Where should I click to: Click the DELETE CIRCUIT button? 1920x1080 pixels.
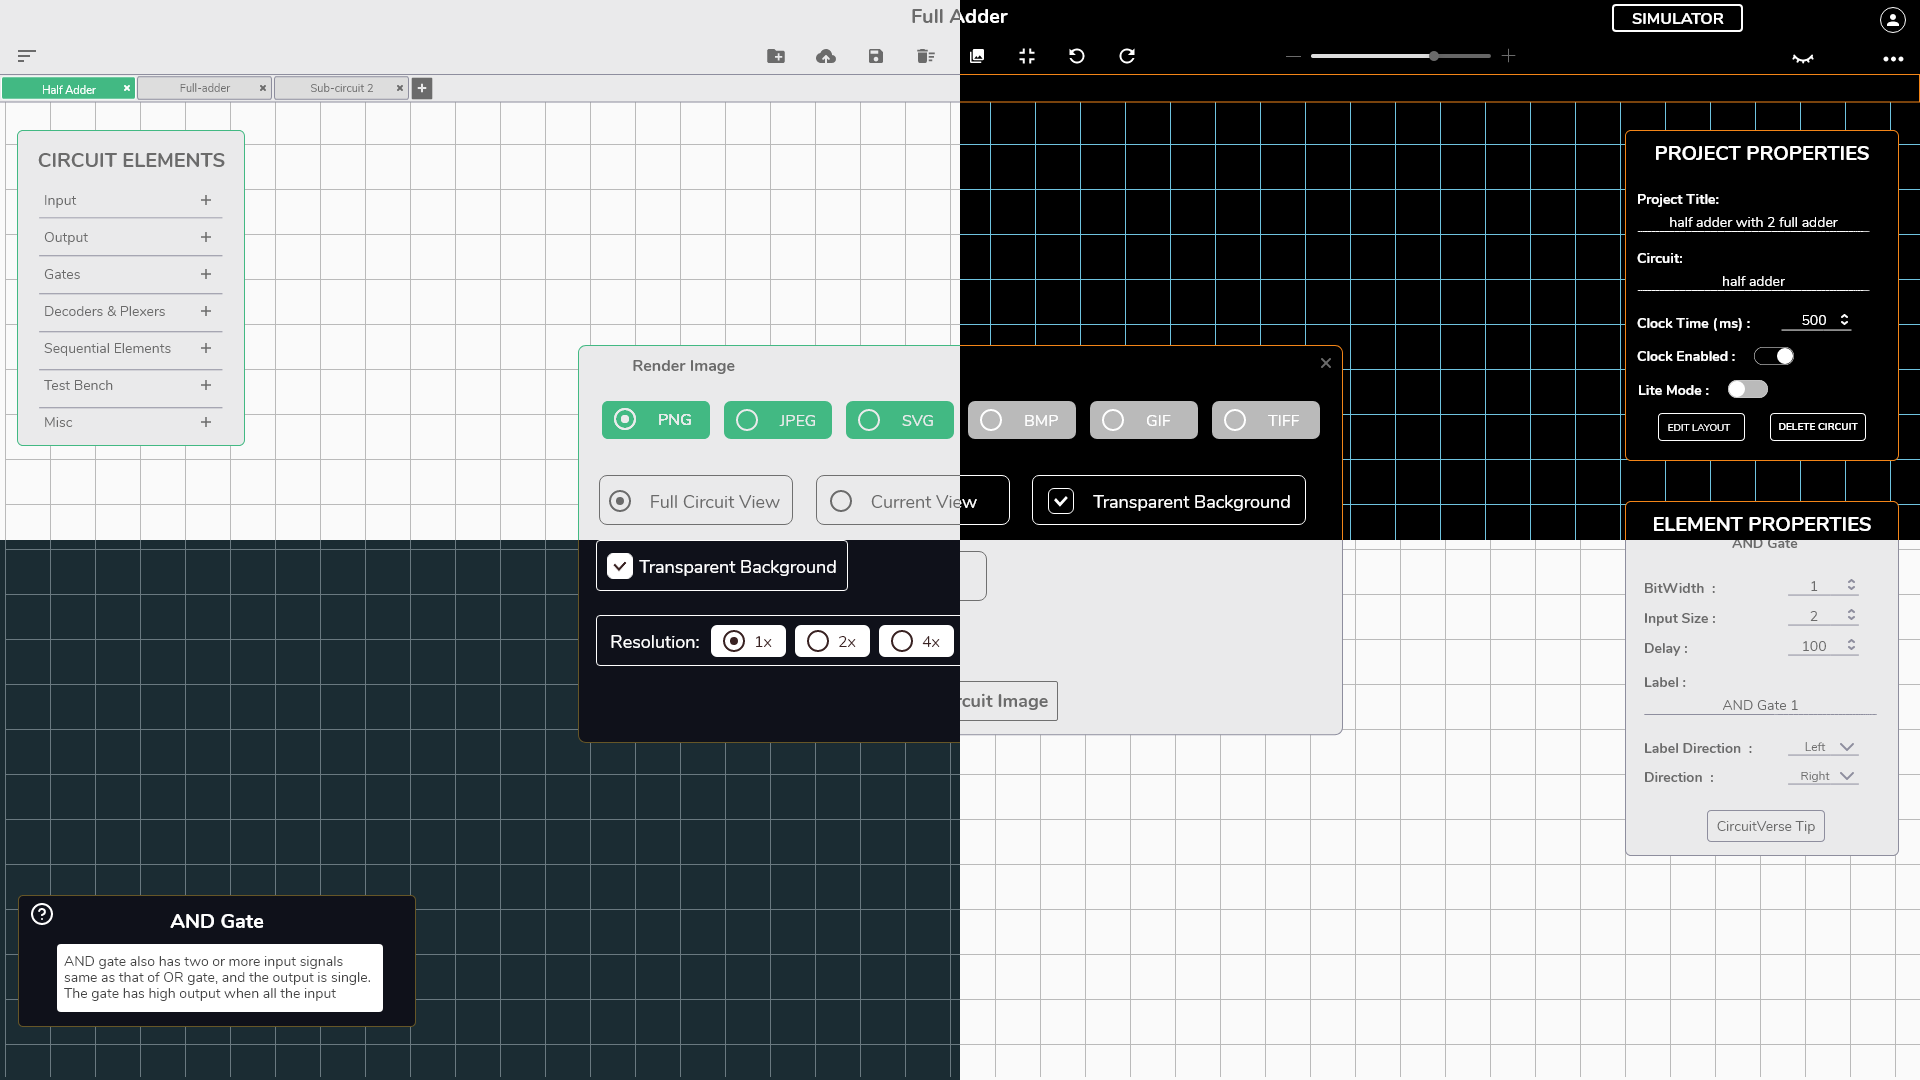coord(1817,427)
